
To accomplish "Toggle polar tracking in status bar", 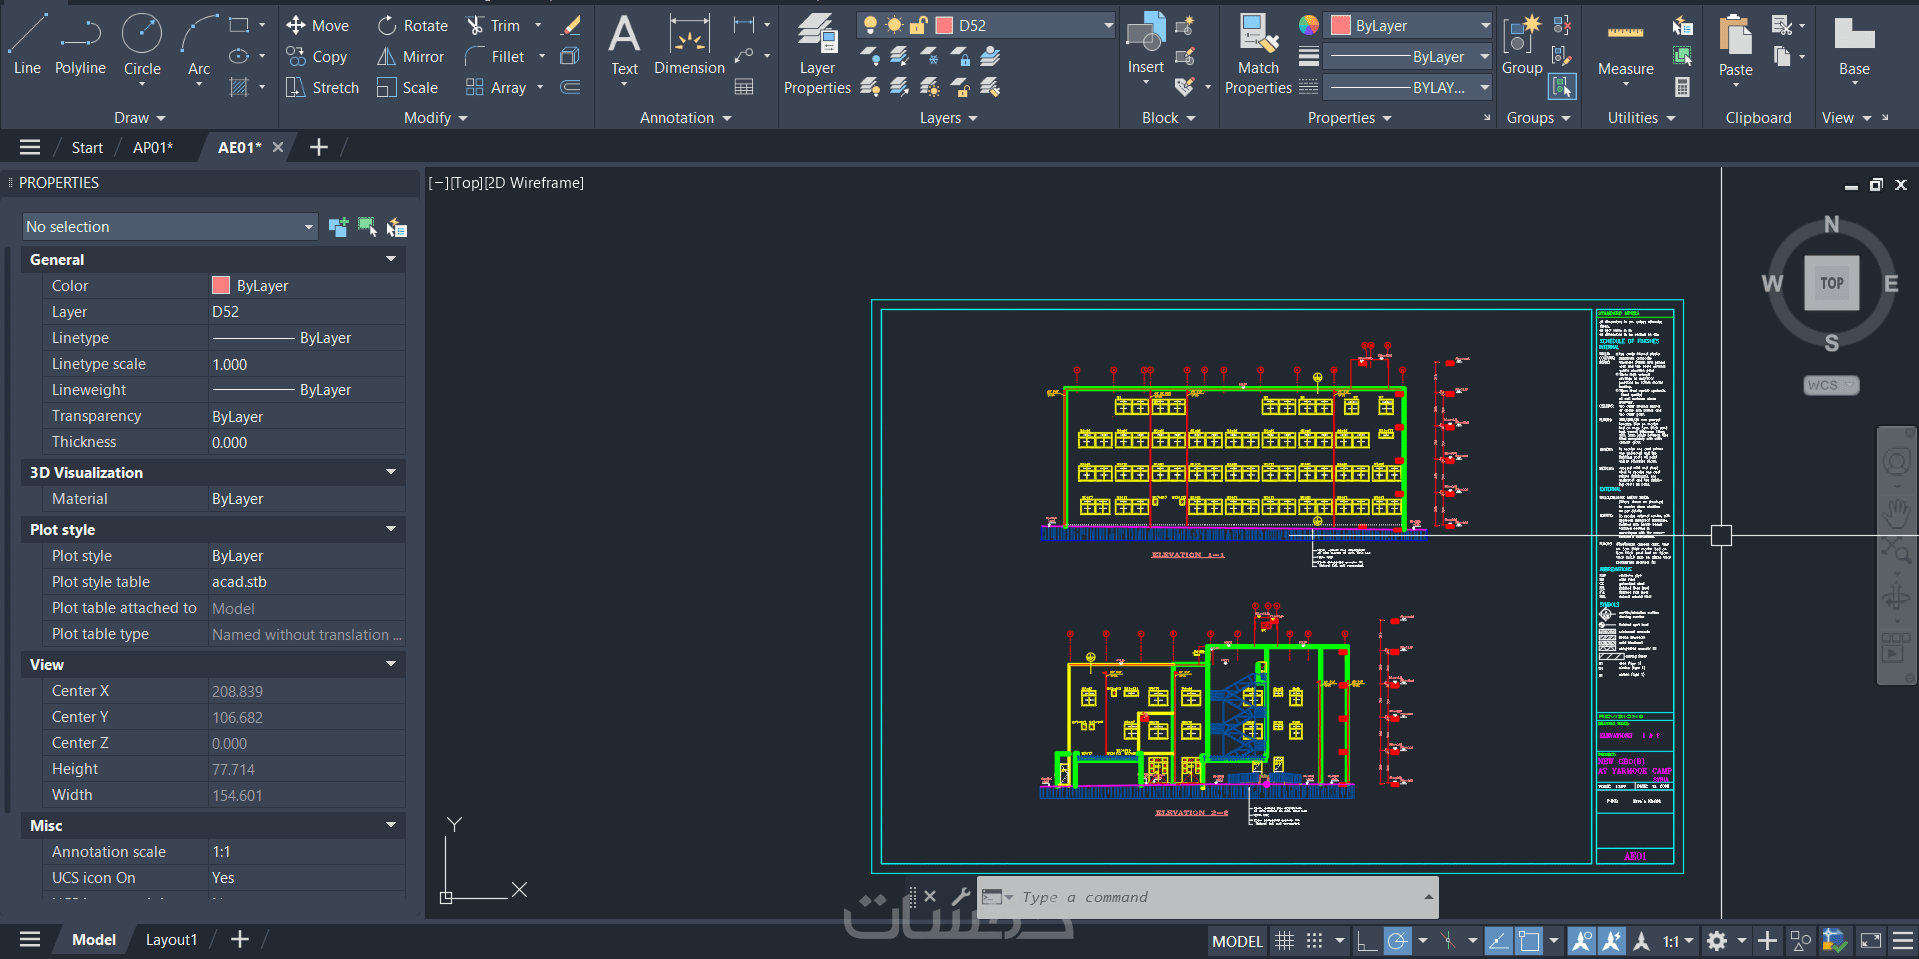I will click(1397, 941).
